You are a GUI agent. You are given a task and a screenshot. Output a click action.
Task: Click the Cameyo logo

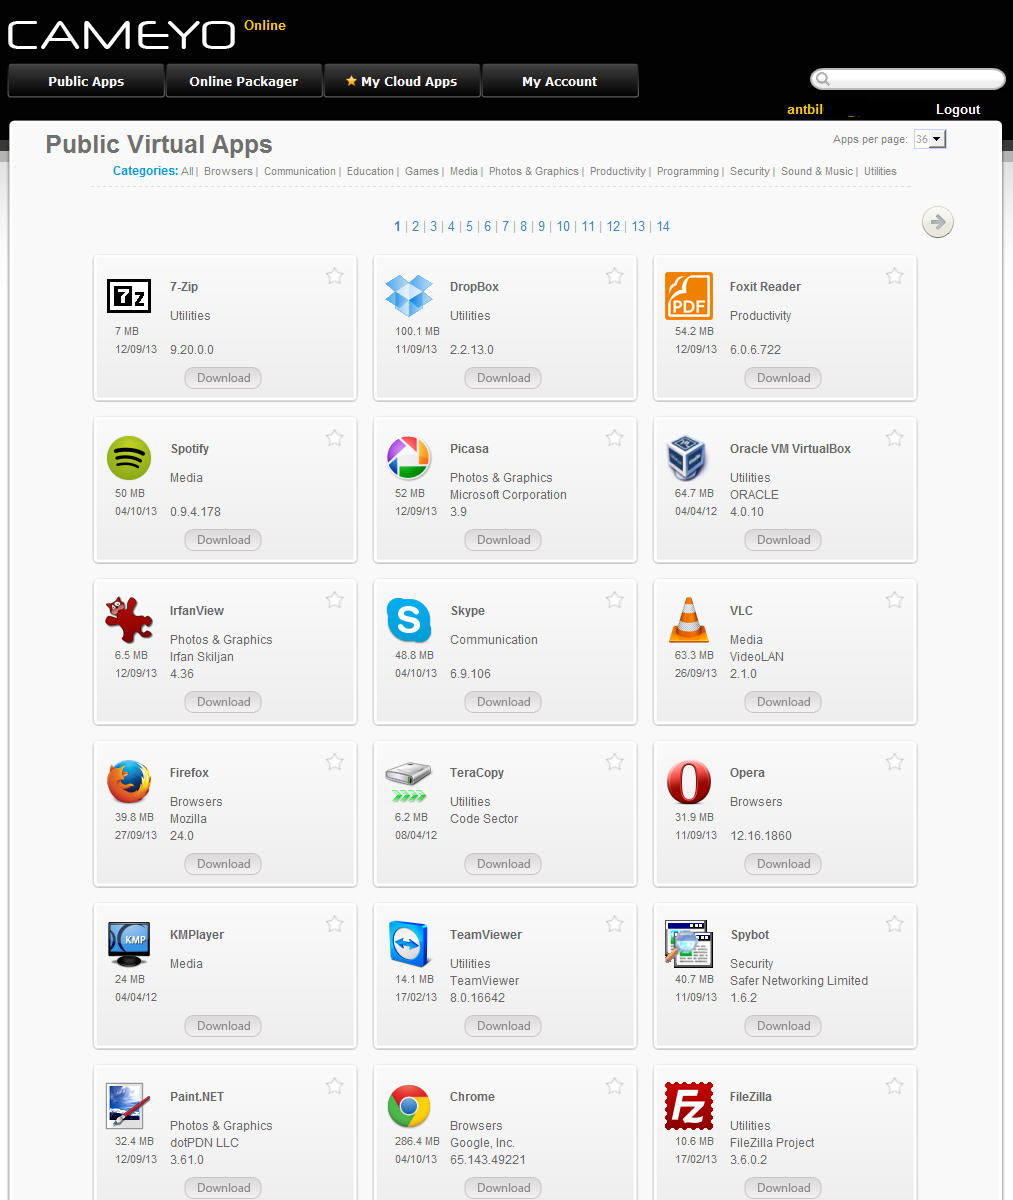[x=121, y=35]
